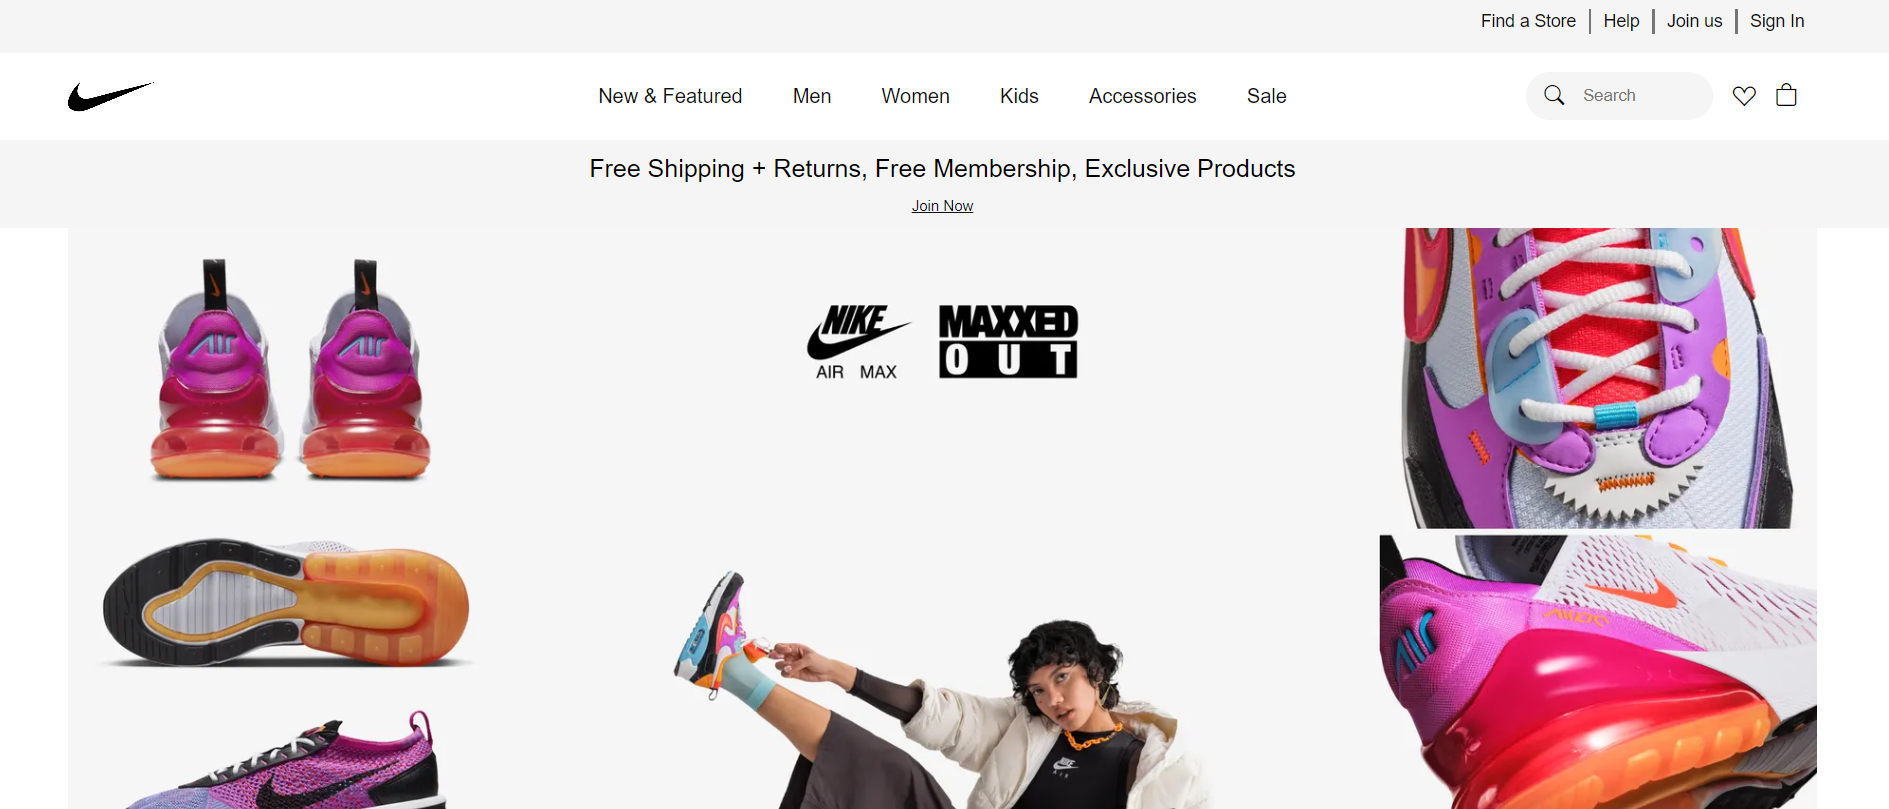The image size is (1889, 809).
Task: Expand the Accessories navigation menu
Action: point(1142,96)
